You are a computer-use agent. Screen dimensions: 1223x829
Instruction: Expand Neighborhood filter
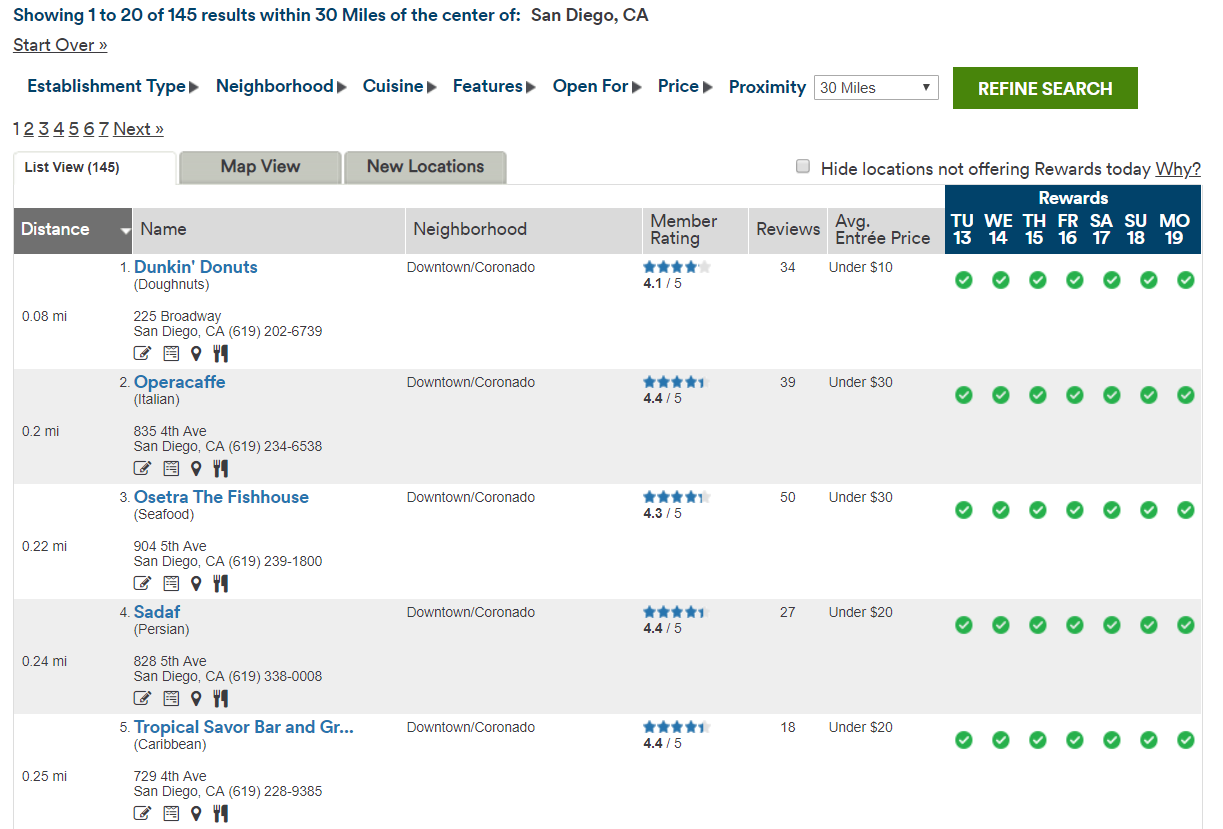coord(281,86)
